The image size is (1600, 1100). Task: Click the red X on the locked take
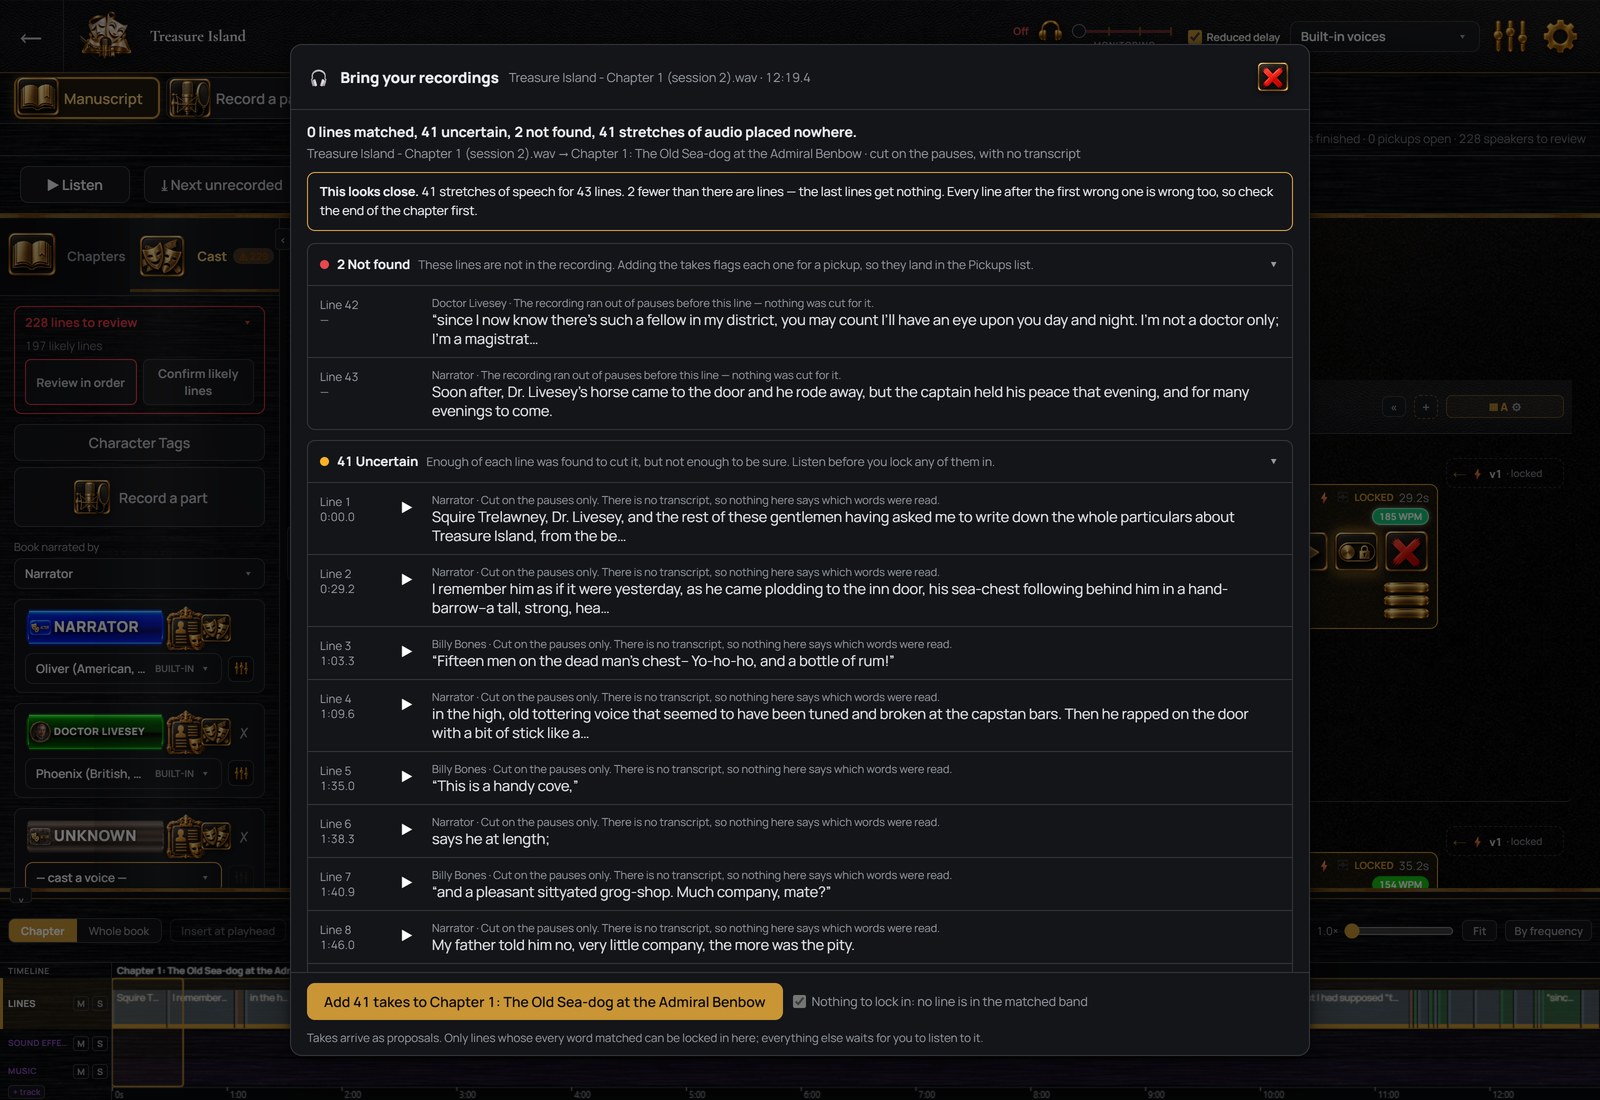pyautogui.click(x=1406, y=552)
